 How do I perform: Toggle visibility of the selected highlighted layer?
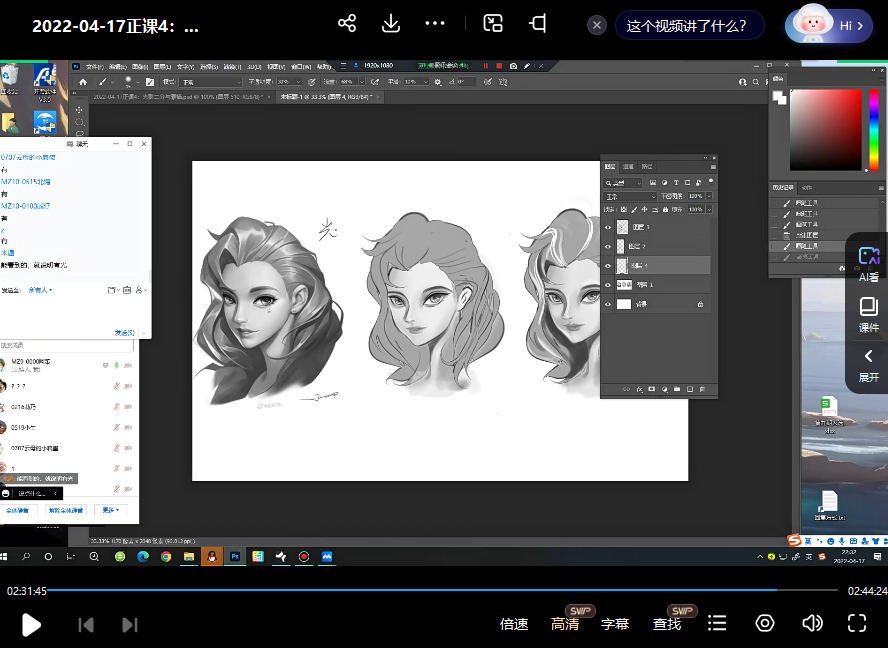608,266
